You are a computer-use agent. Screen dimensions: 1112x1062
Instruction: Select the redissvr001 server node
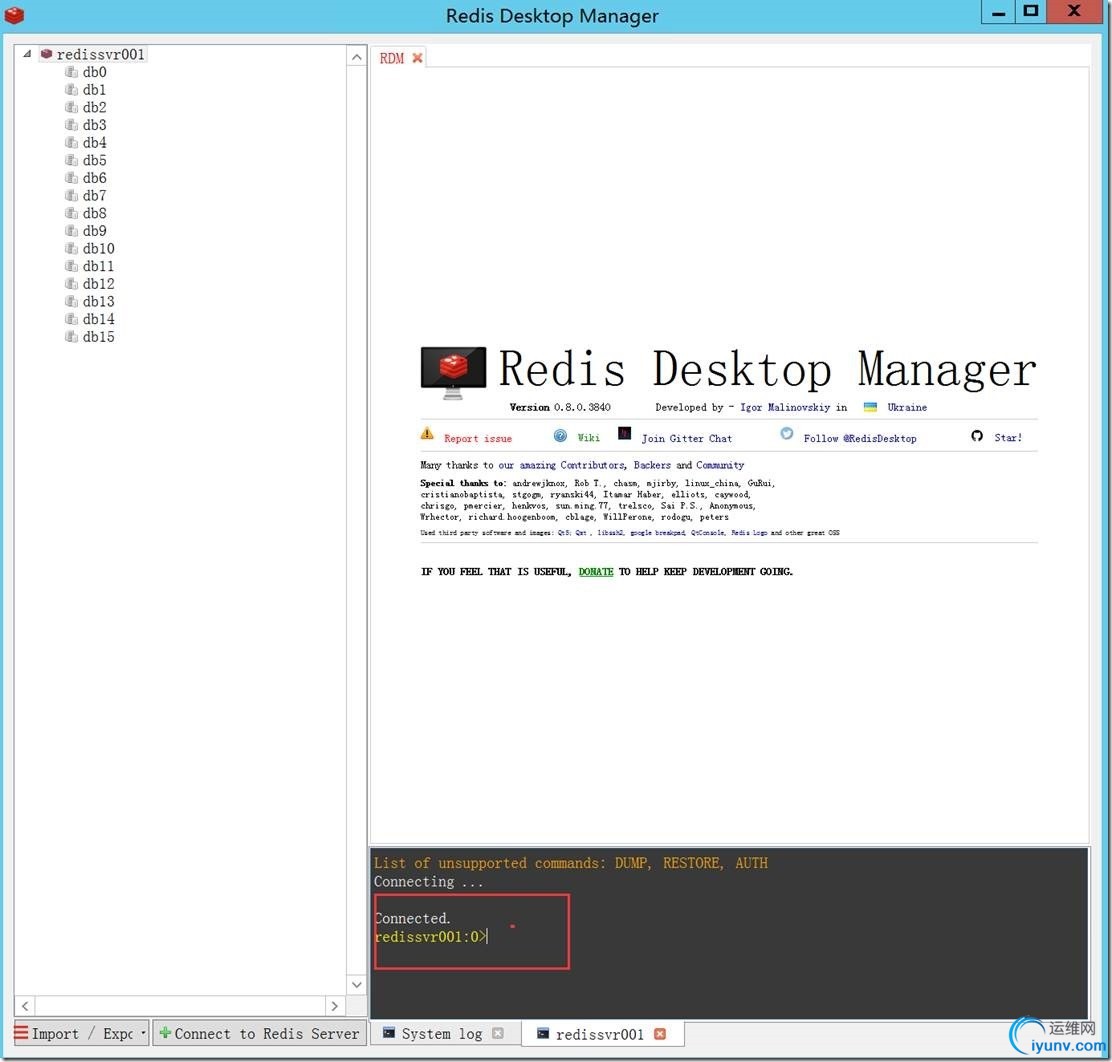(100, 54)
